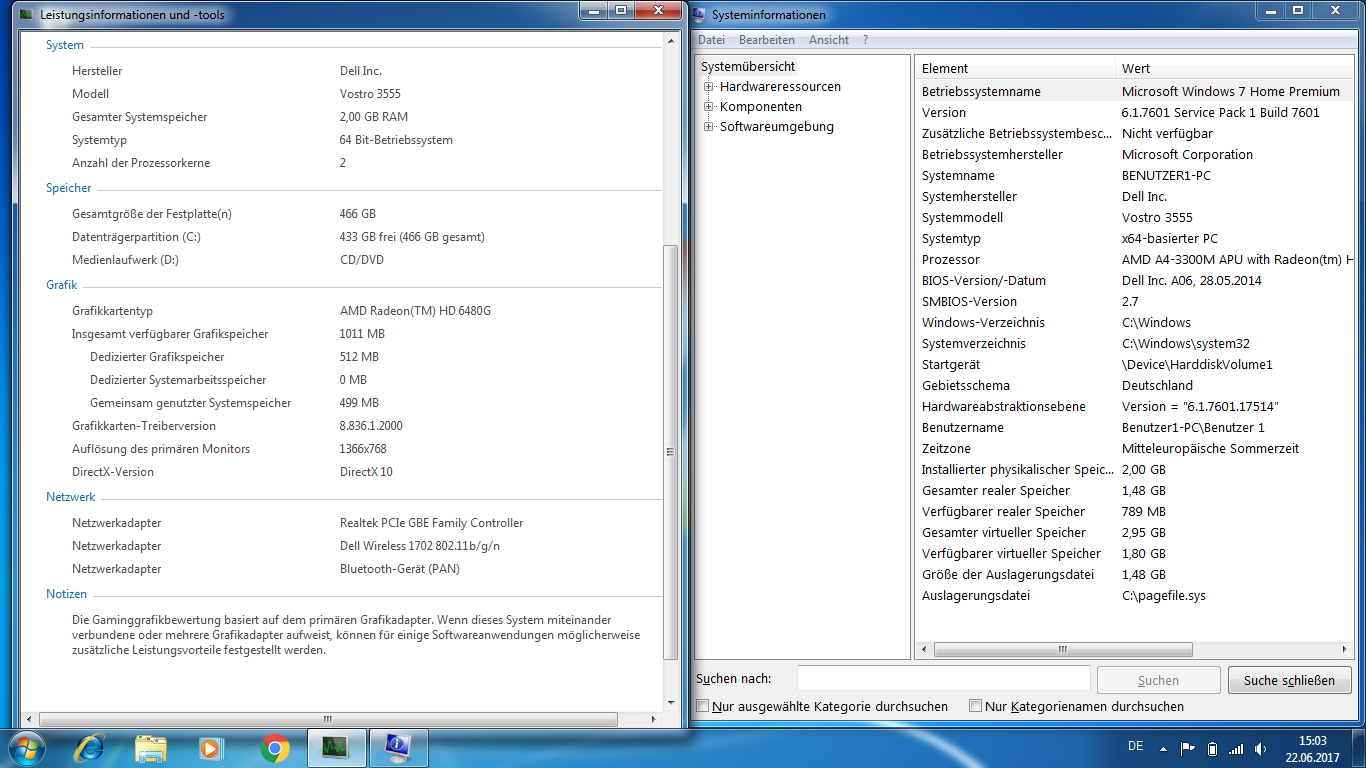1366x768 pixels.
Task: Maximize the Systeminformationen window
Action: pyautogui.click(x=1297, y=10)
